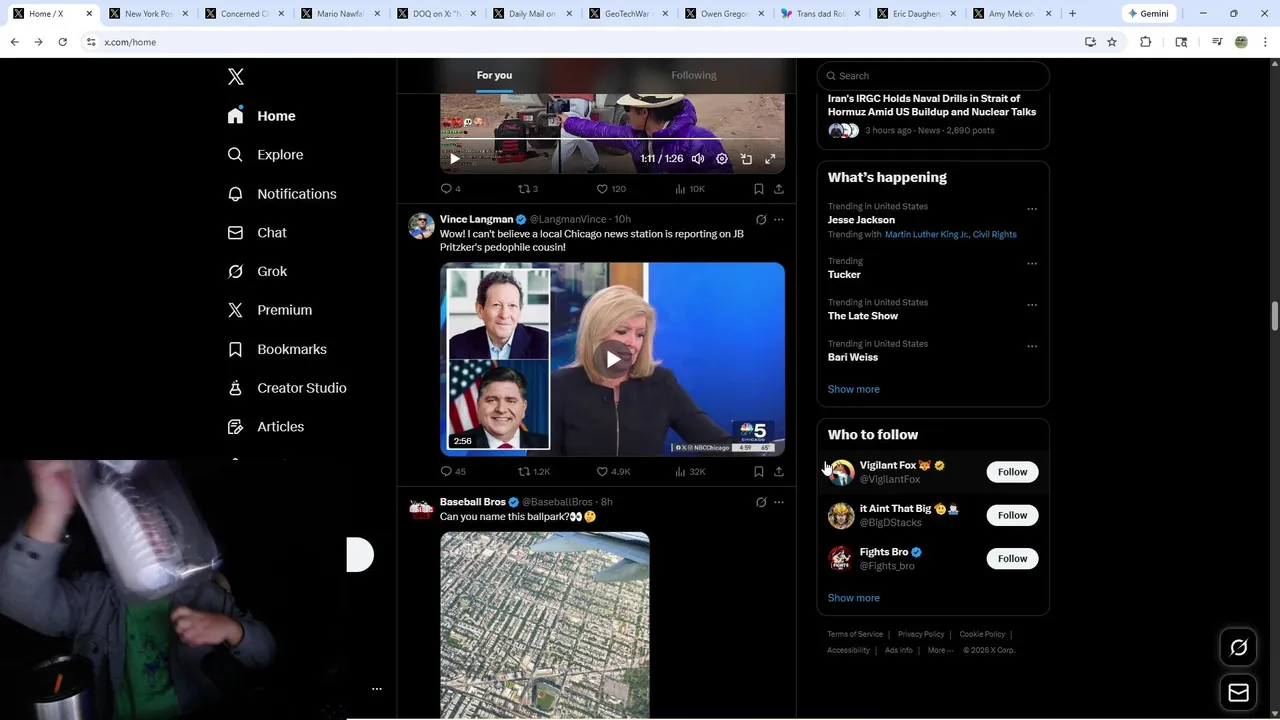Image resolution: width=1280 pixels, height=720 pixels.
Task: Switch to the Following tab
Action: 694,75
